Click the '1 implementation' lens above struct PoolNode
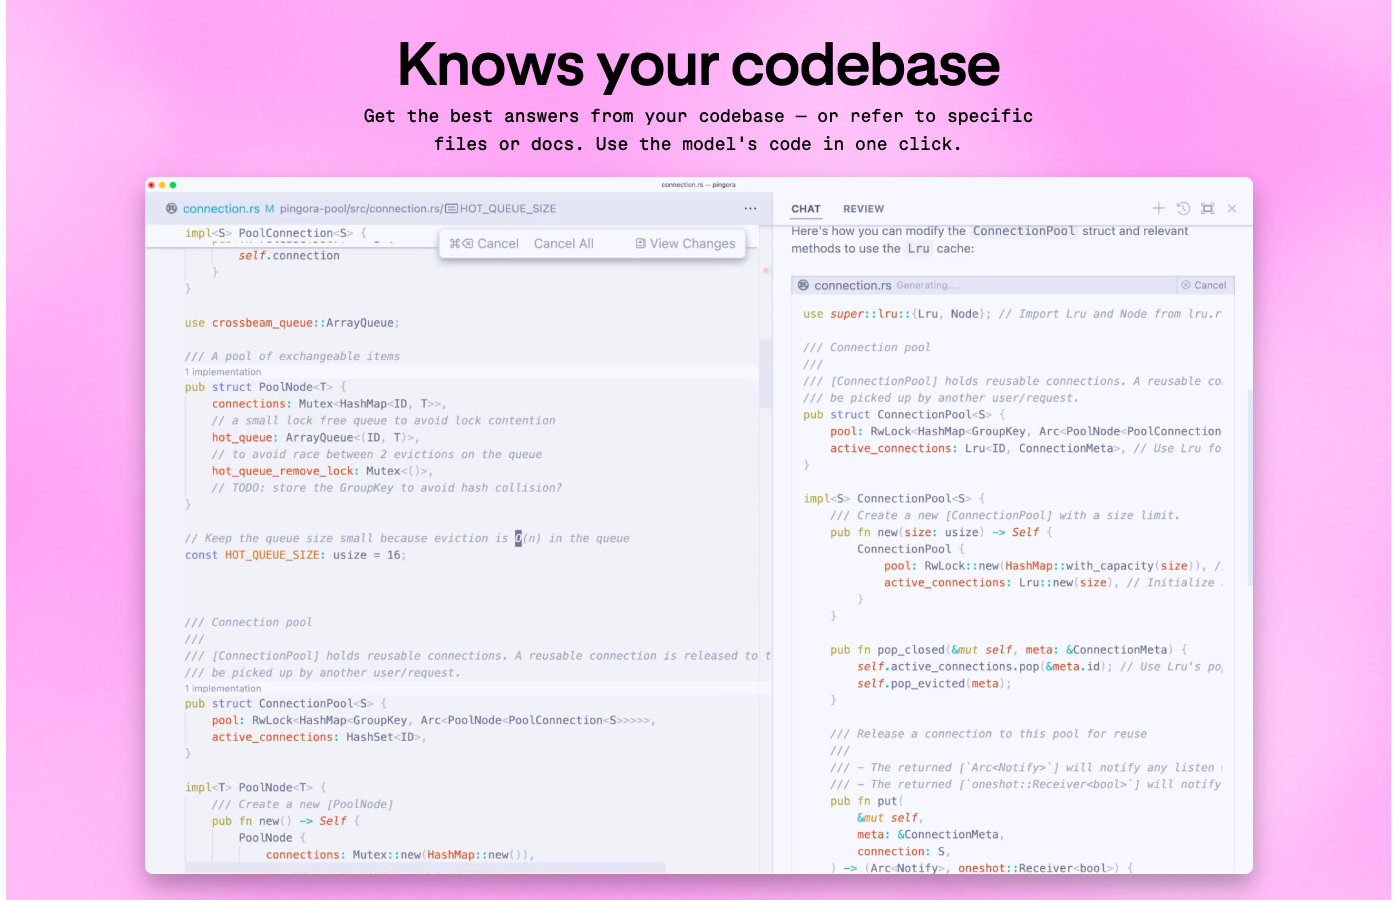Viewport: 1394px width, 900px height. pos(223,372)
